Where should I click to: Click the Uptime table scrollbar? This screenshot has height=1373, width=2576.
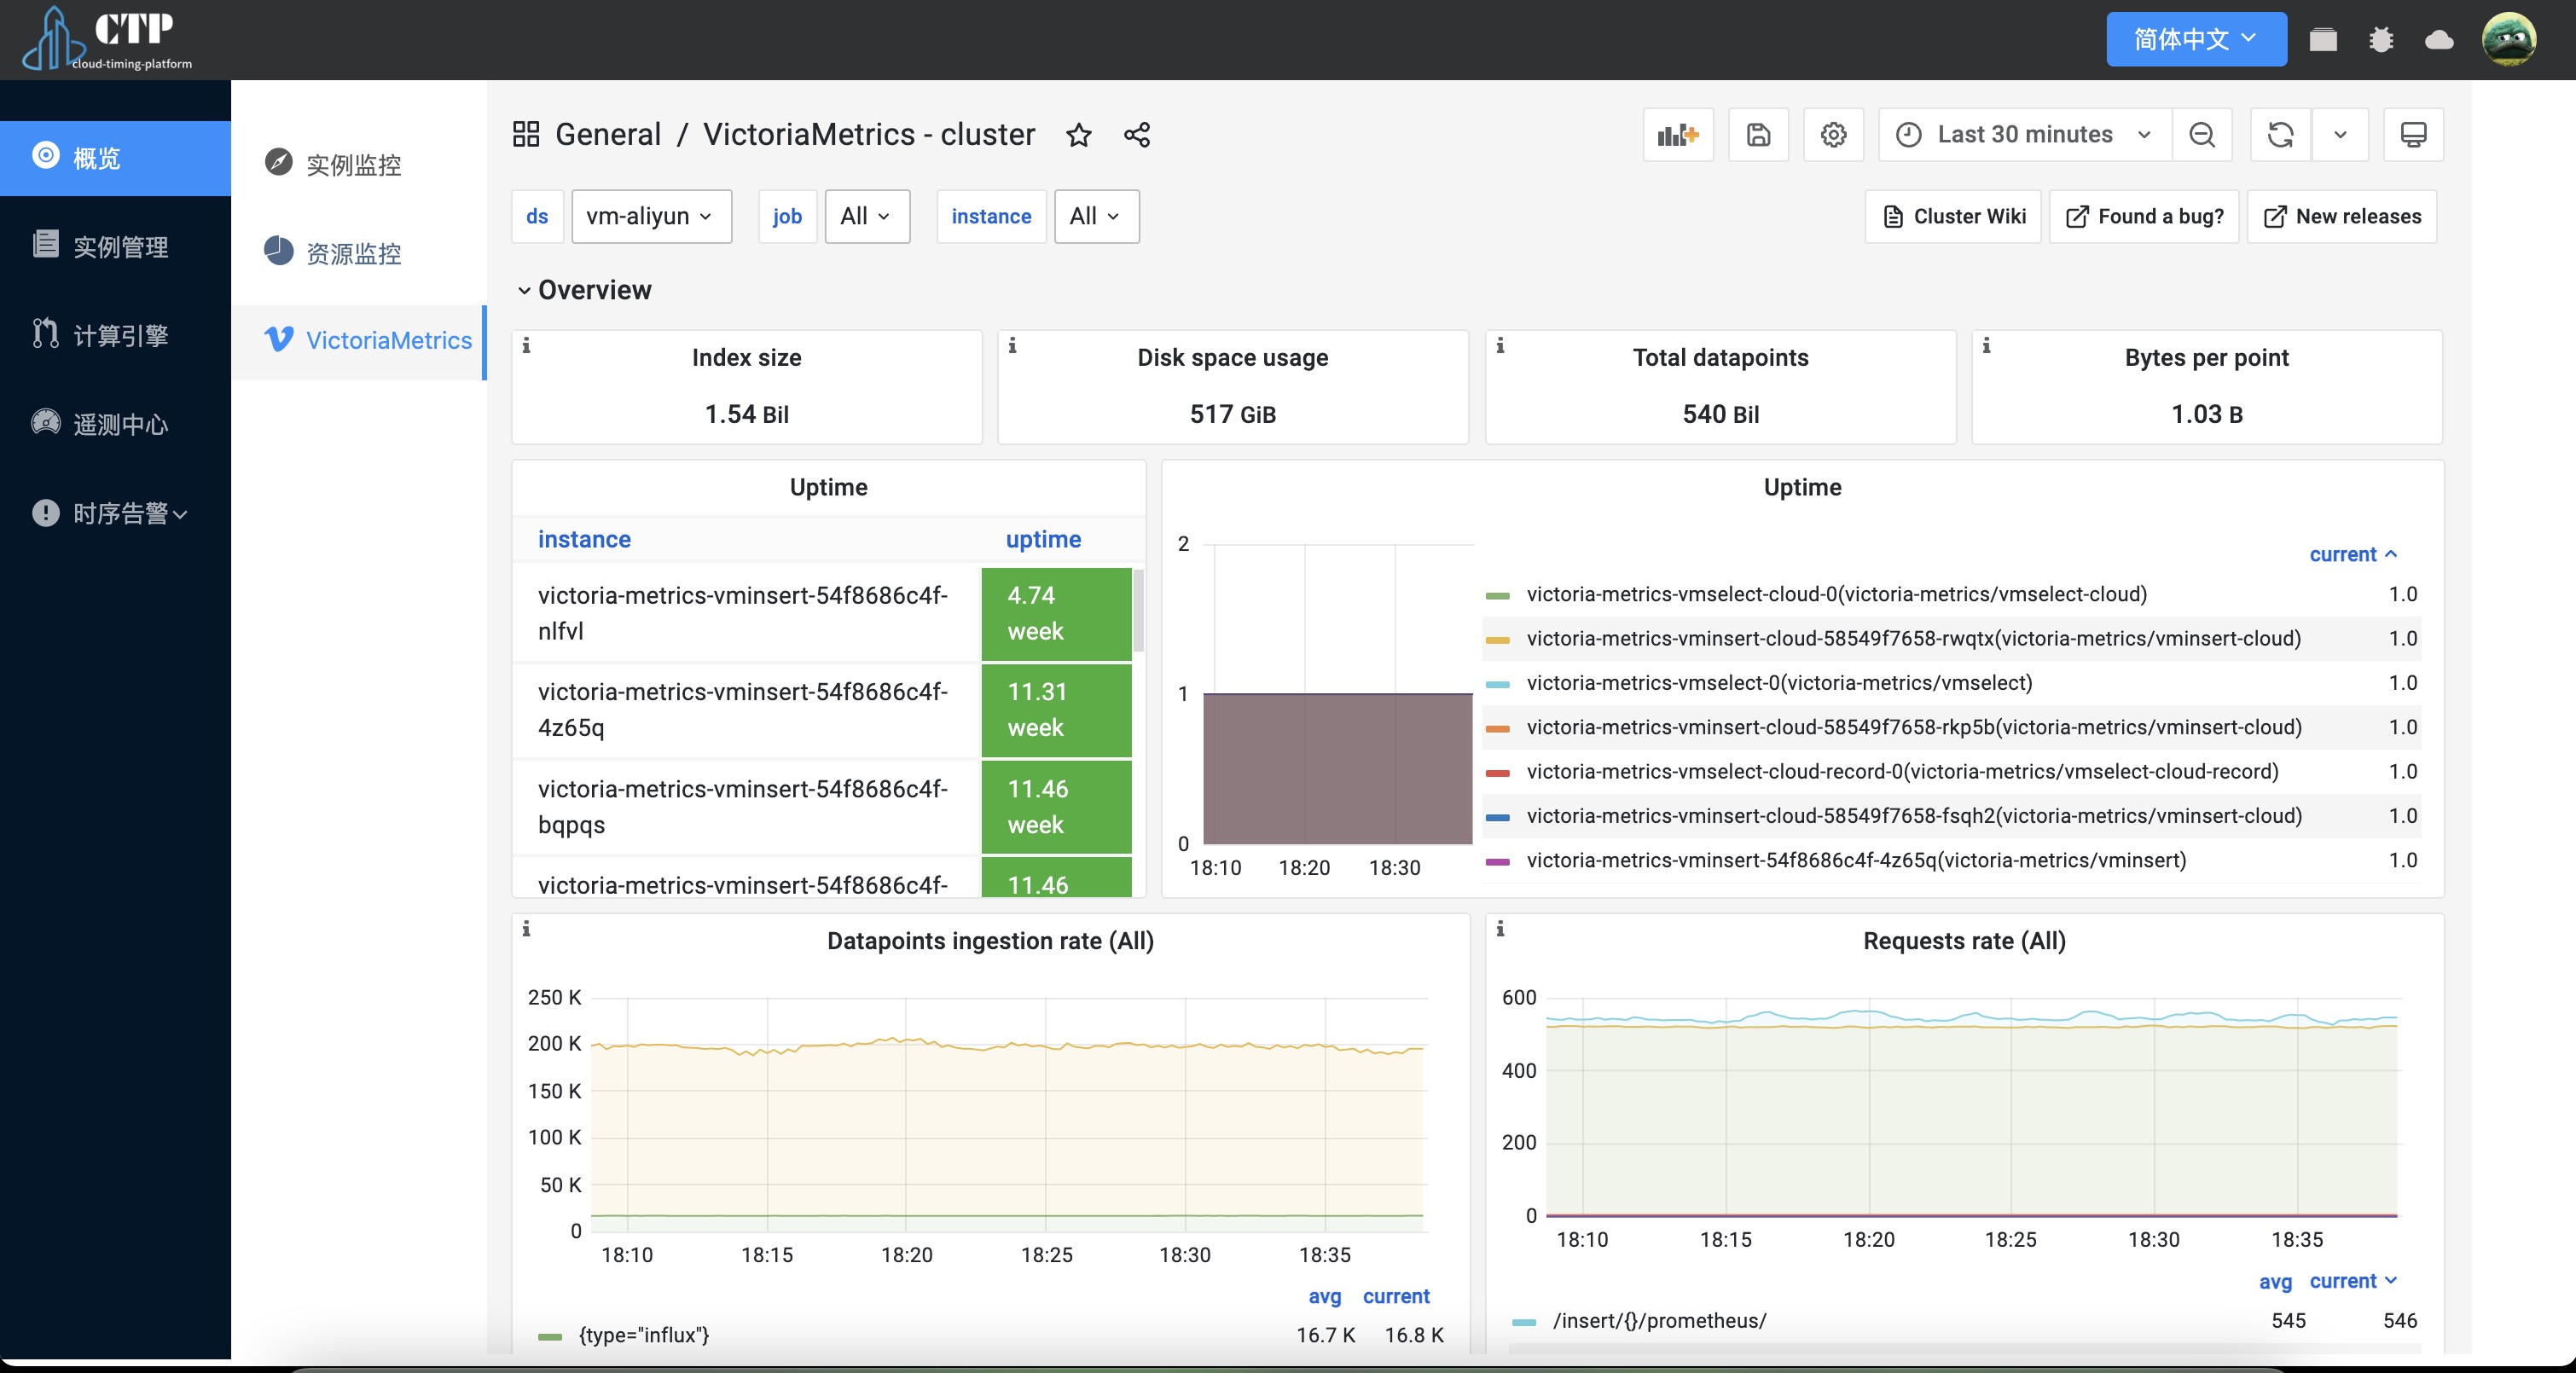[x=1138, y=611]
